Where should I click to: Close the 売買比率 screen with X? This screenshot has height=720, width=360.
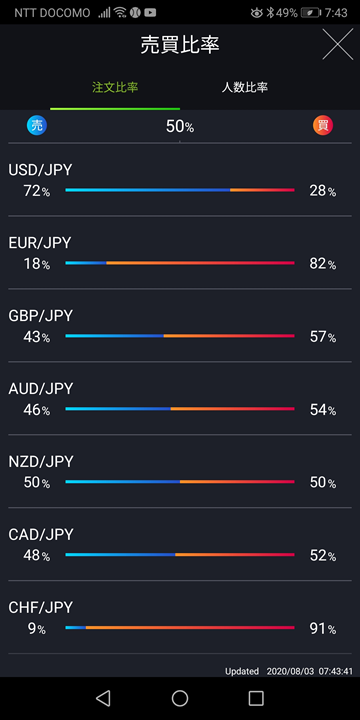[x=338, y=44]
